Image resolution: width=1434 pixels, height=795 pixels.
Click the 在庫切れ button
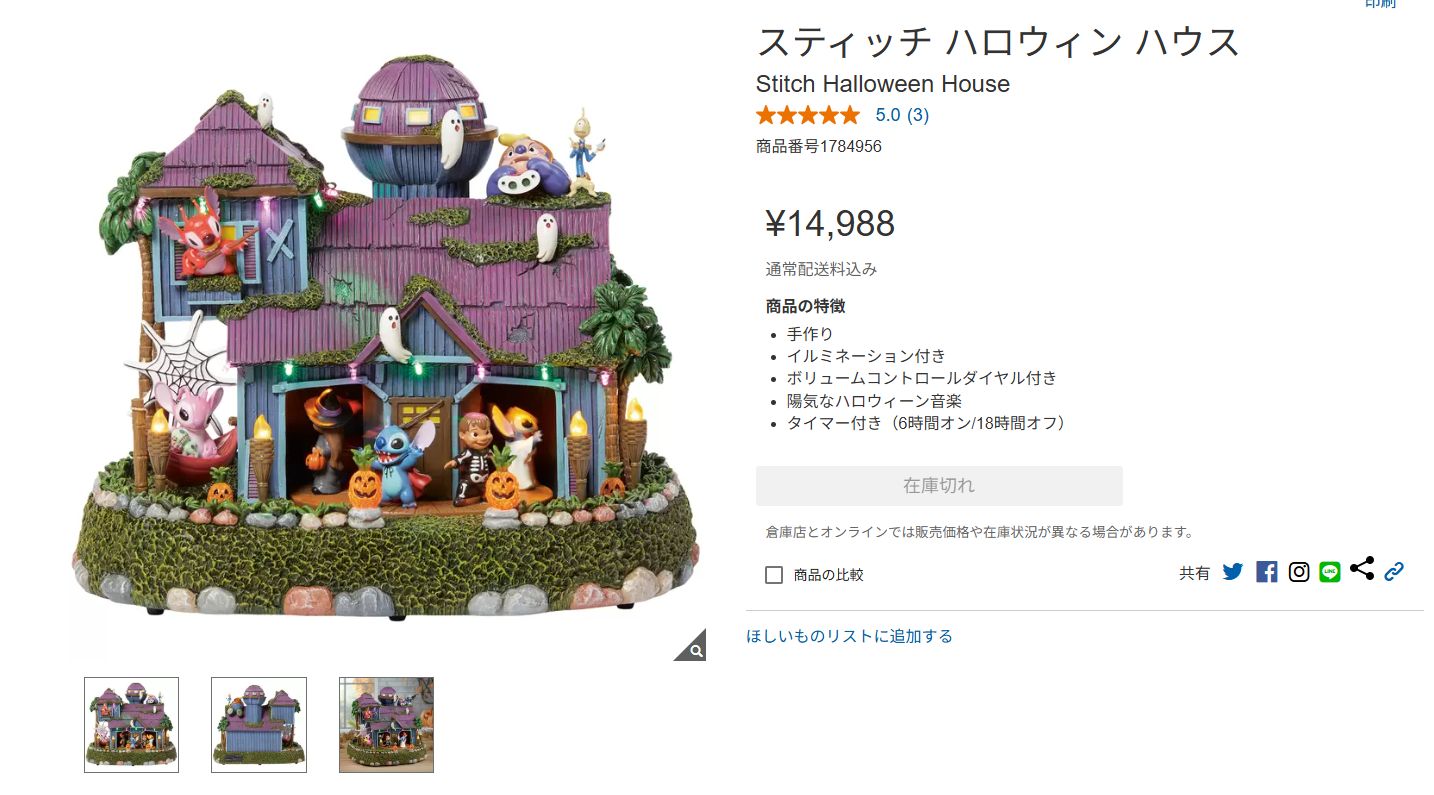[939, 486]
